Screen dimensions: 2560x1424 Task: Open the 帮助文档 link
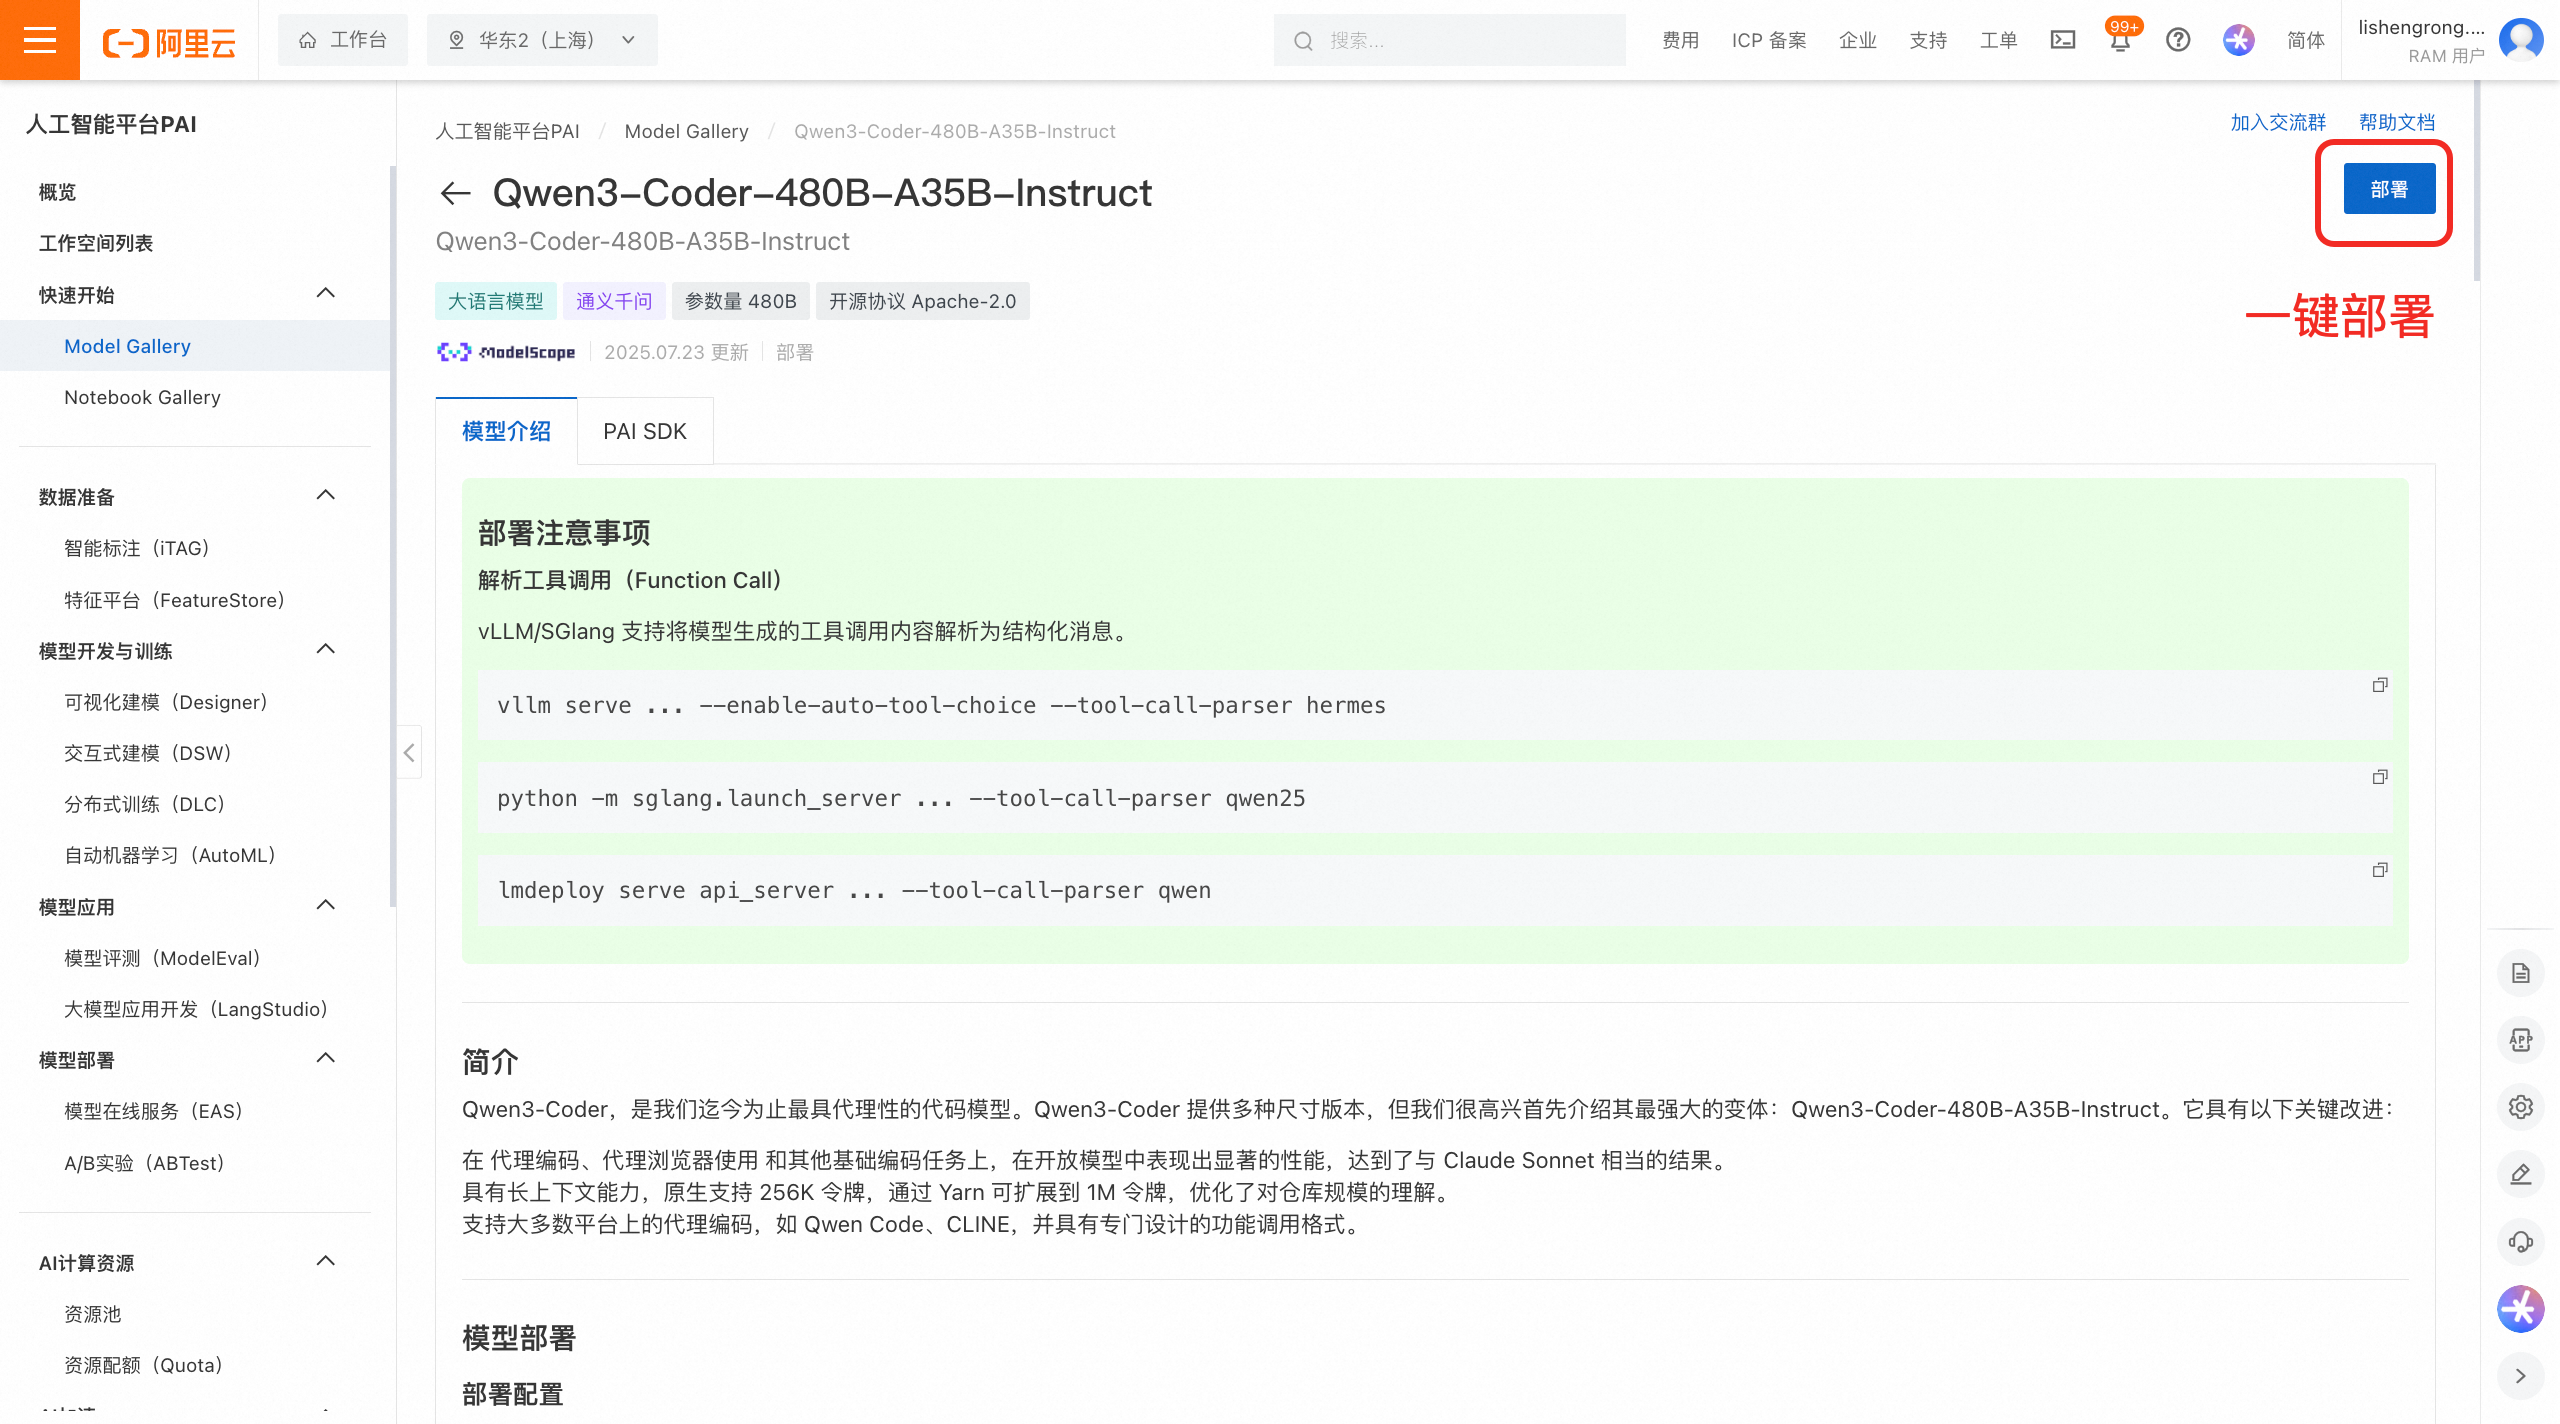coord(2397,121)
